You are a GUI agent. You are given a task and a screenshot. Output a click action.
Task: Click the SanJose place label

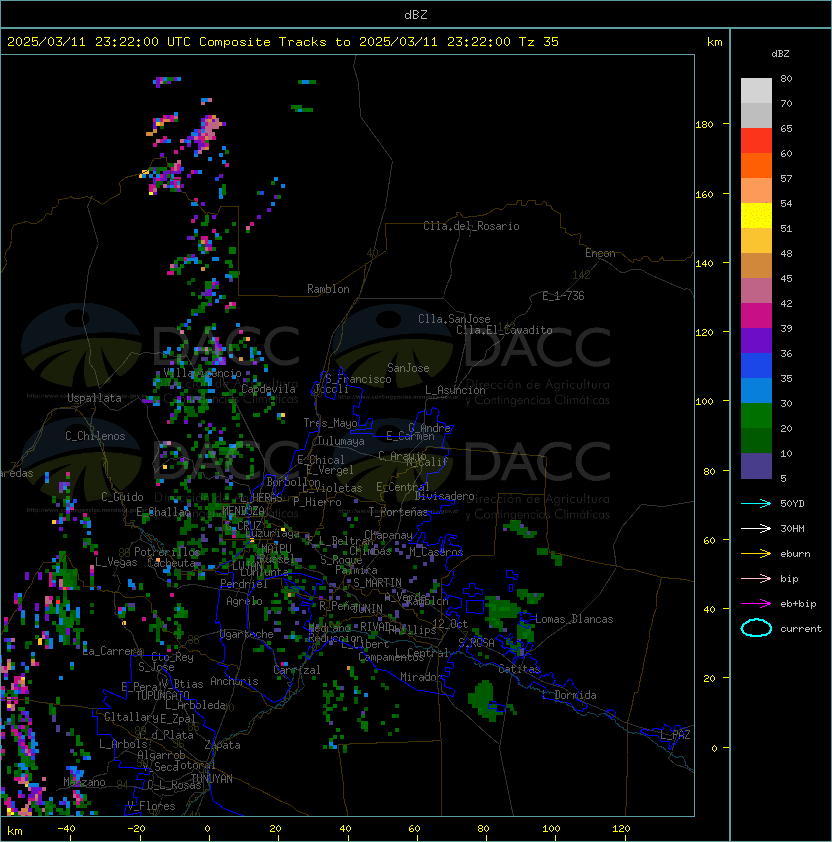tap(408, 368)
